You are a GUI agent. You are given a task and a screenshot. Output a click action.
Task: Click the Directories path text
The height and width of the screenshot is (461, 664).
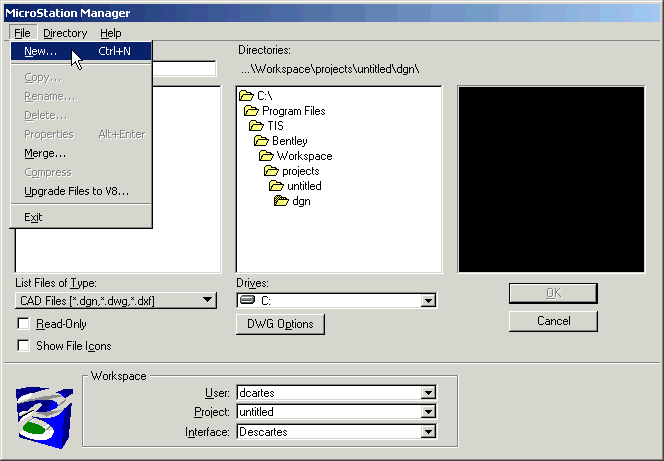(x=330, y=69)
